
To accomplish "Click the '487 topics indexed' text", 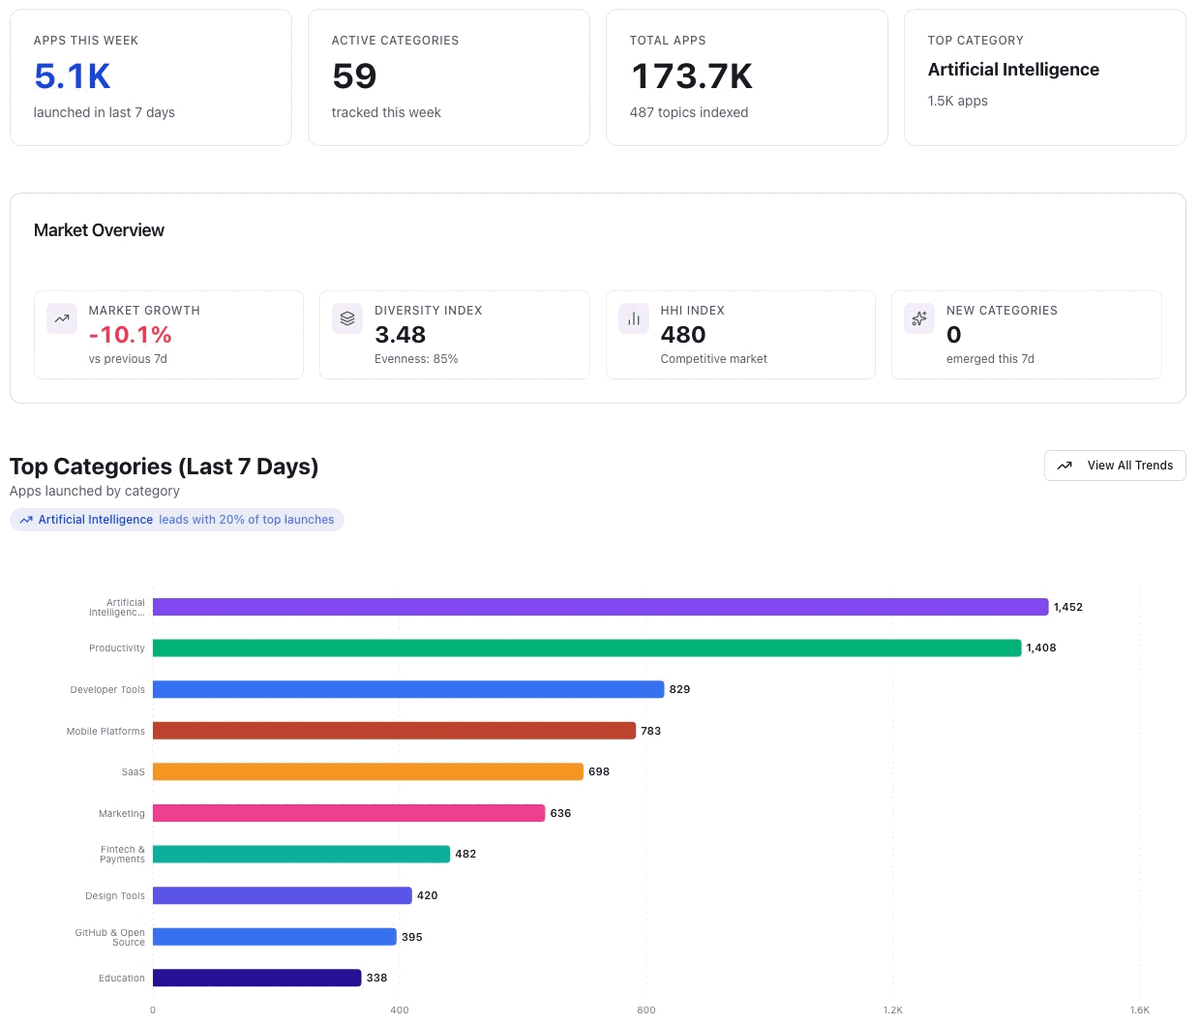I will click(689, 112).
